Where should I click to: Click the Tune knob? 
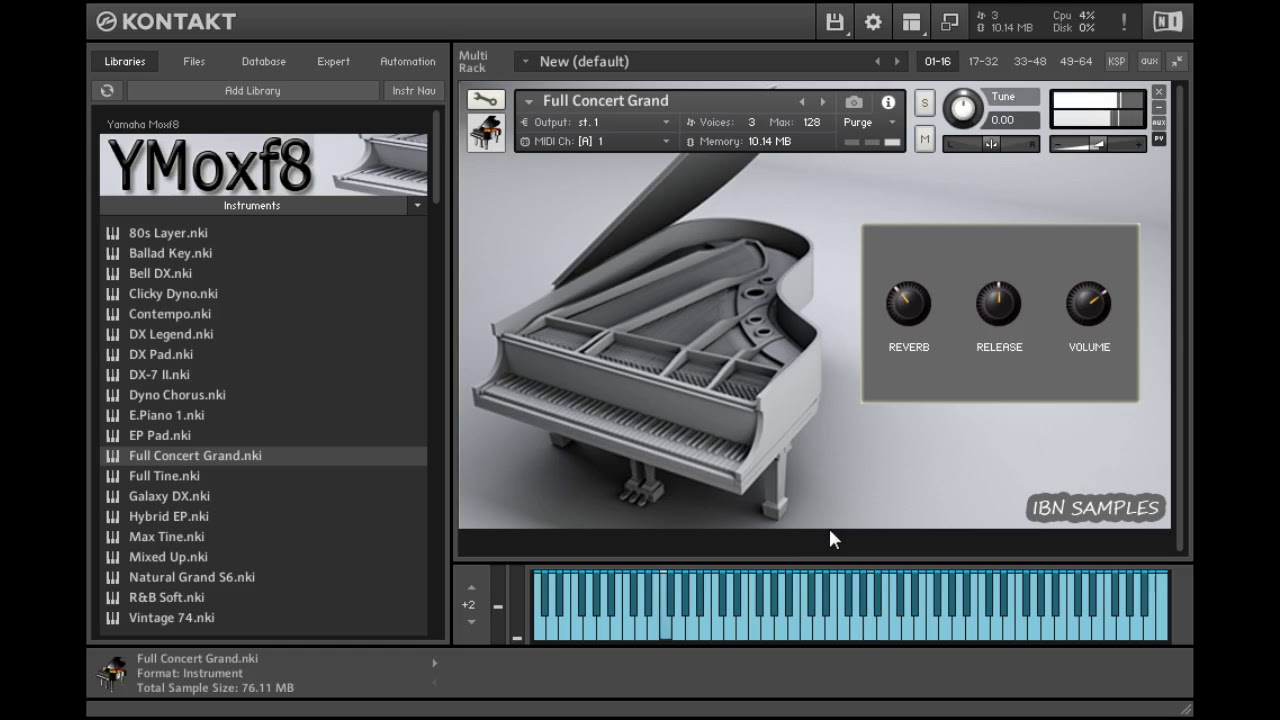click(964, 108)
